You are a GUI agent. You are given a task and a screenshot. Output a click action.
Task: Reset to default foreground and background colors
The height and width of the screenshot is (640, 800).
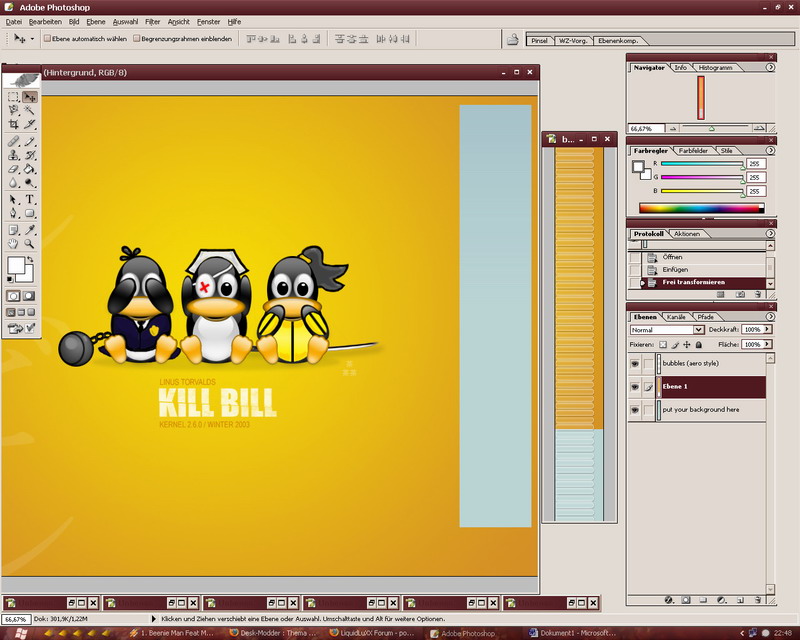tap(10, 279)
